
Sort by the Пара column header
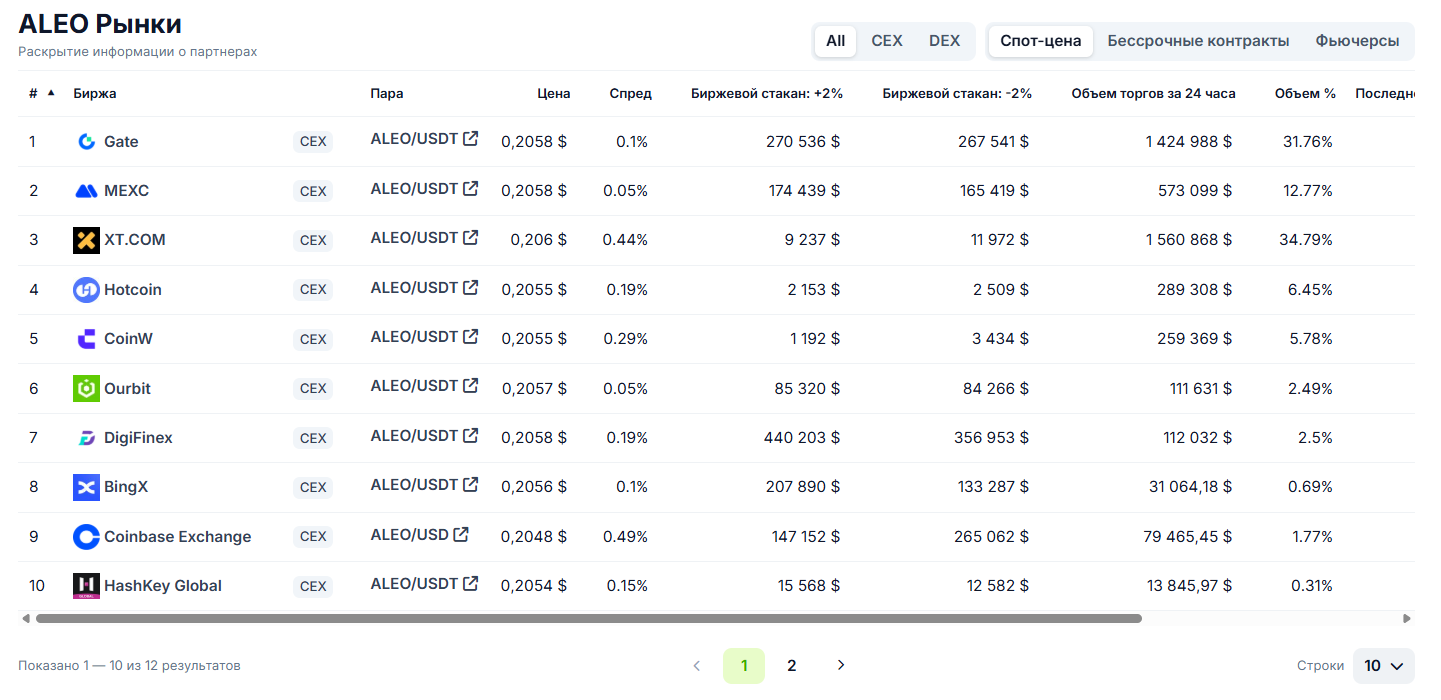click(387, 93)
